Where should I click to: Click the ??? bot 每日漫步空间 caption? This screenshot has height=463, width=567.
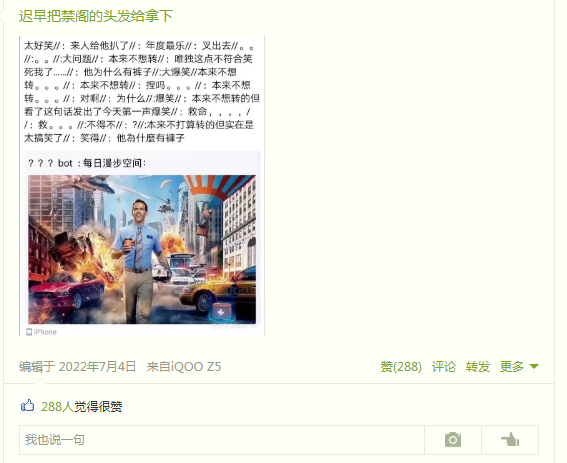[87, 163]
